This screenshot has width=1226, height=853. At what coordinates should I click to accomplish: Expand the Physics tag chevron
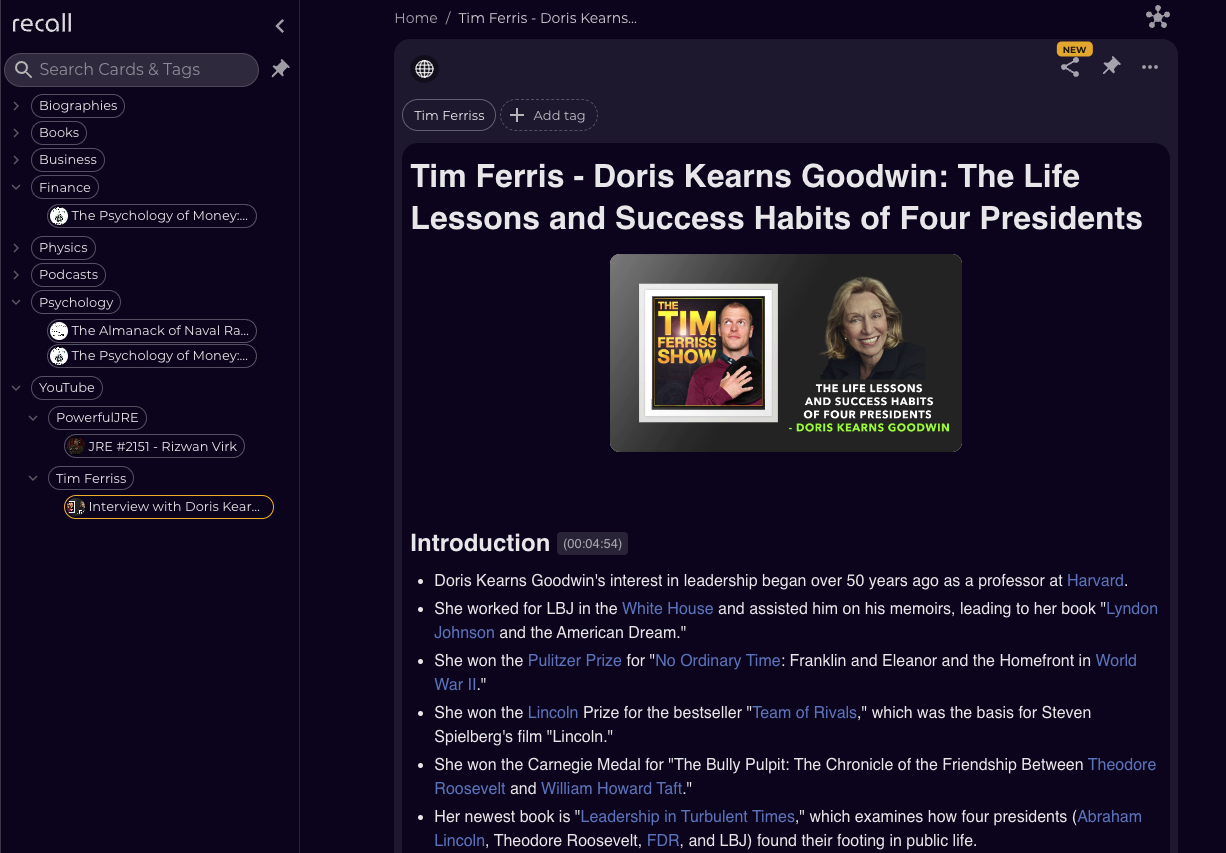tap(16, 247)
